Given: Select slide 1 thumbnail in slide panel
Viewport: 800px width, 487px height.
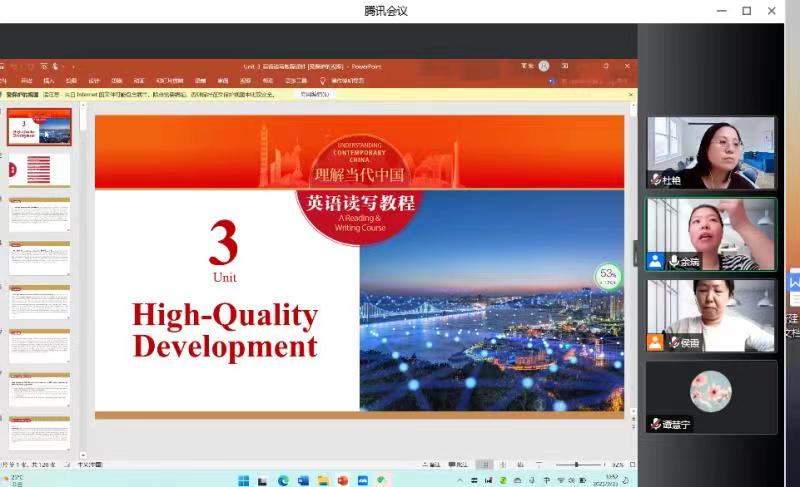Looking at the screenshot, I should (39, 126).
